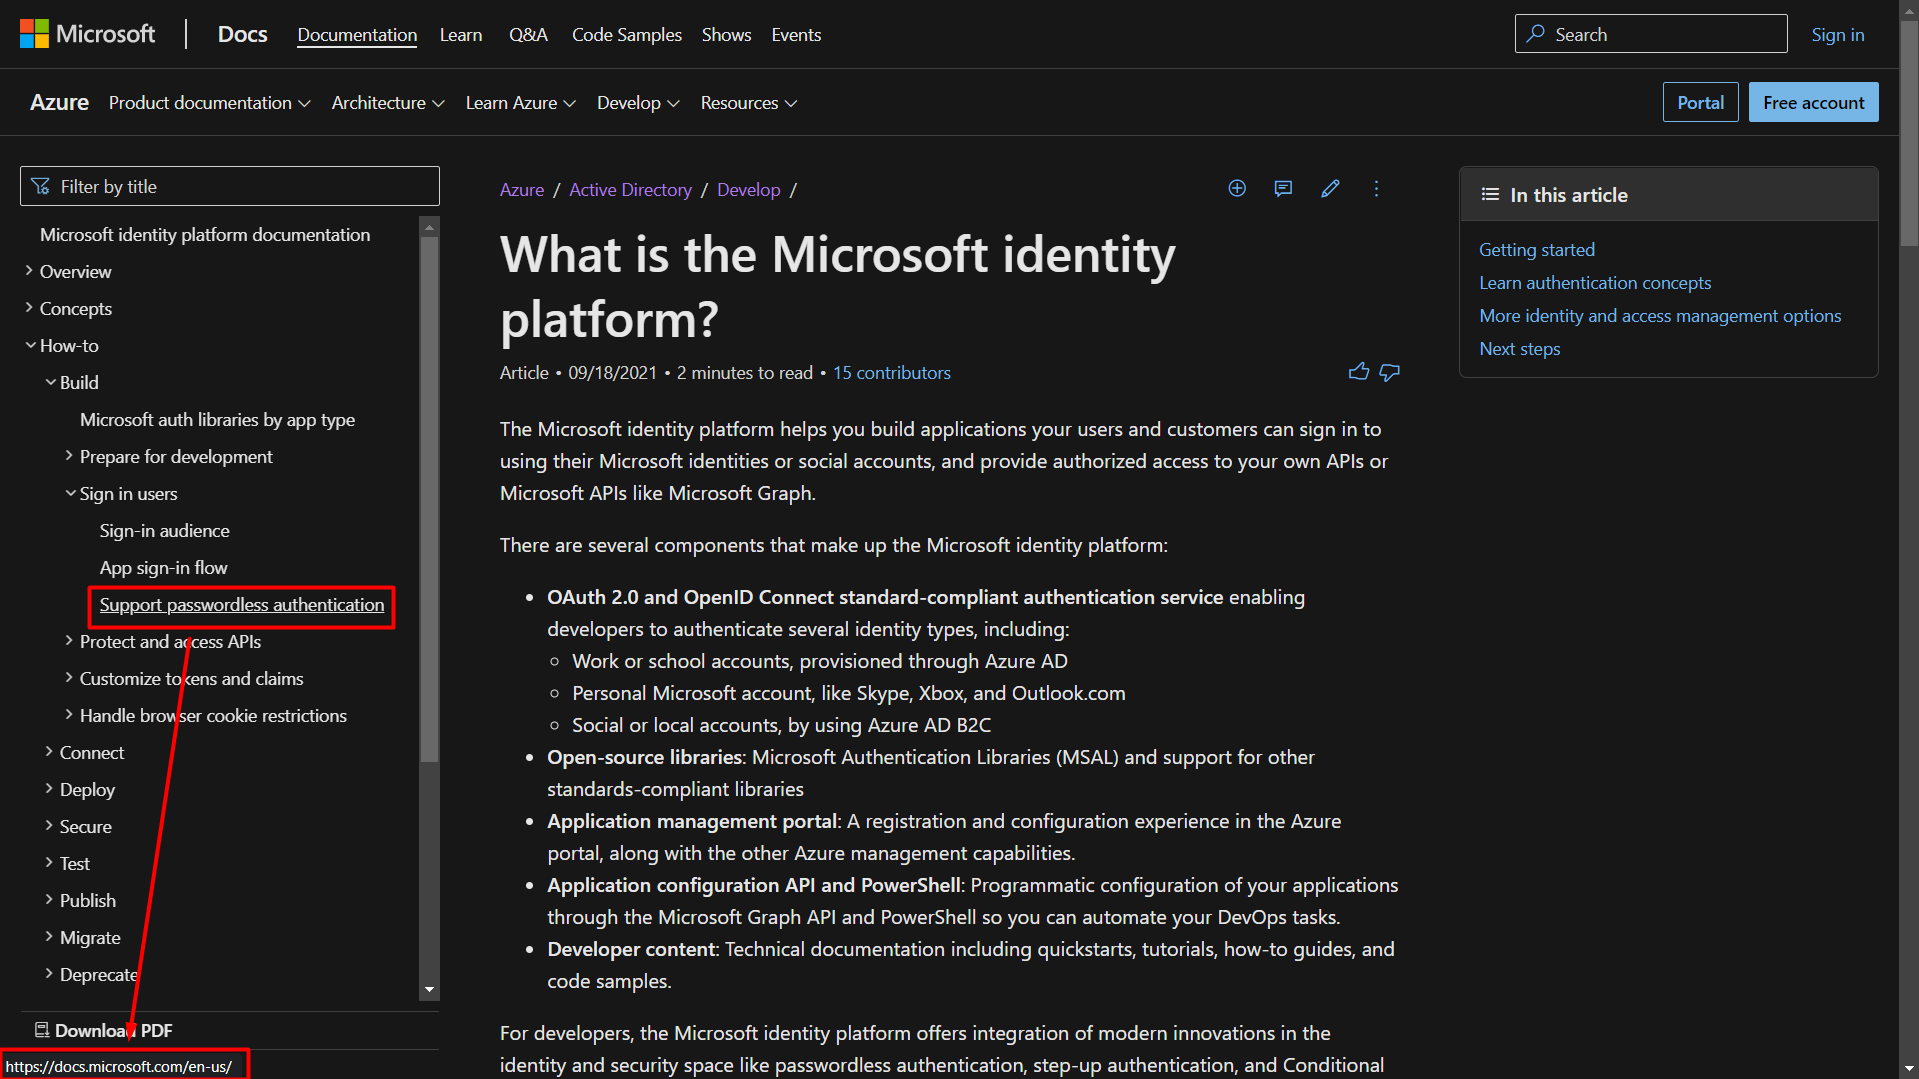This screenshot has width=1919, height=1079.
Task: Expand Handle browser cookie restrictions node
Action: tap(69, 715)
